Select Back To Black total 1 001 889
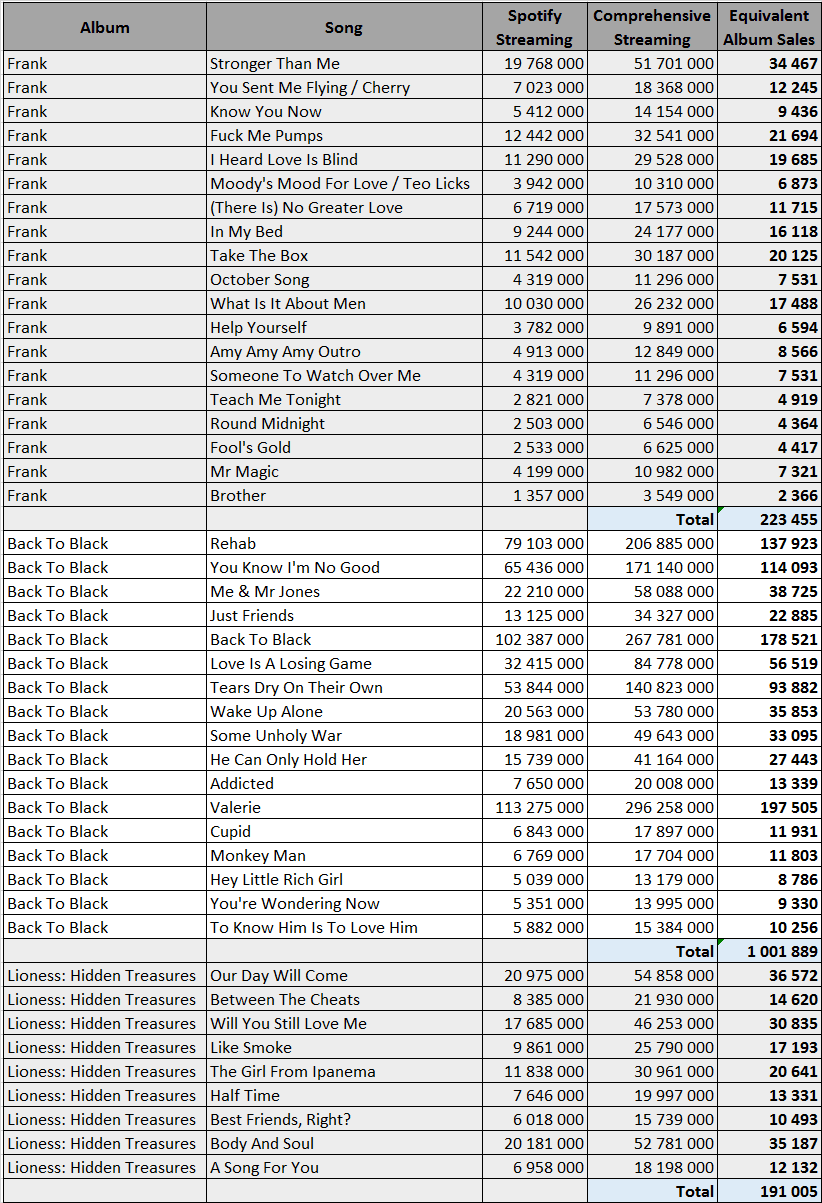The height and width of the screenshot is (1203, 822). pos(769,951)
